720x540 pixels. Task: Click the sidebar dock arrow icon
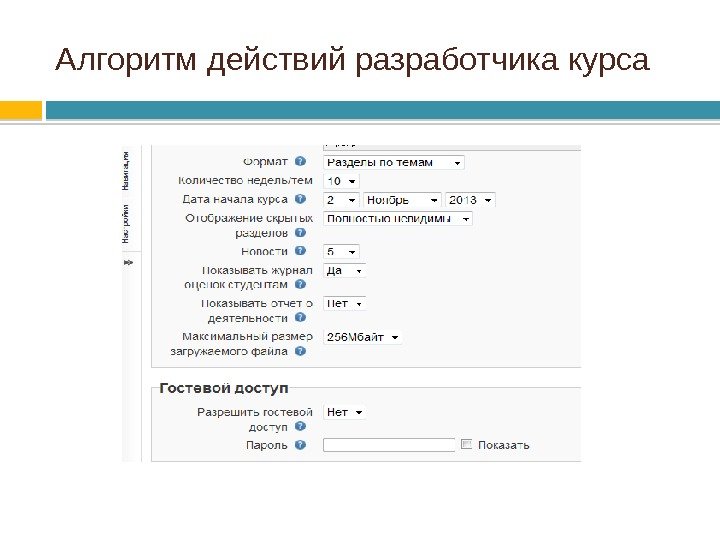click(x=129, y=262)
